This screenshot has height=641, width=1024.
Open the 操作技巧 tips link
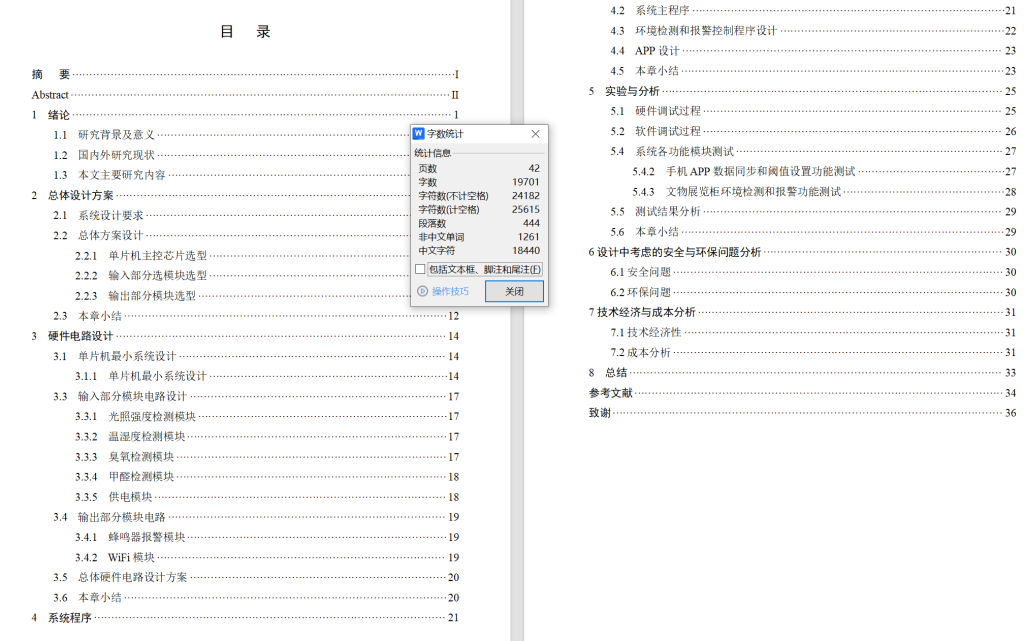(450, 291)
